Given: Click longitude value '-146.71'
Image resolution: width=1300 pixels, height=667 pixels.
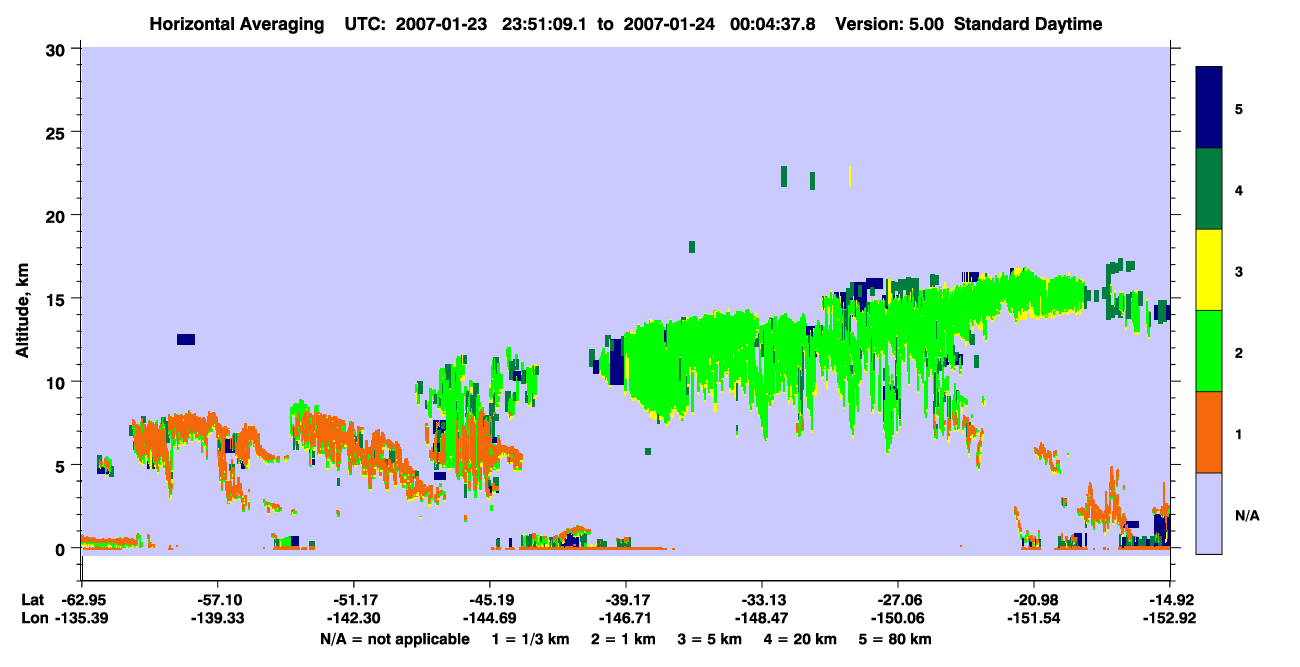Looking at the screenshot, I should tap(626, 618).
